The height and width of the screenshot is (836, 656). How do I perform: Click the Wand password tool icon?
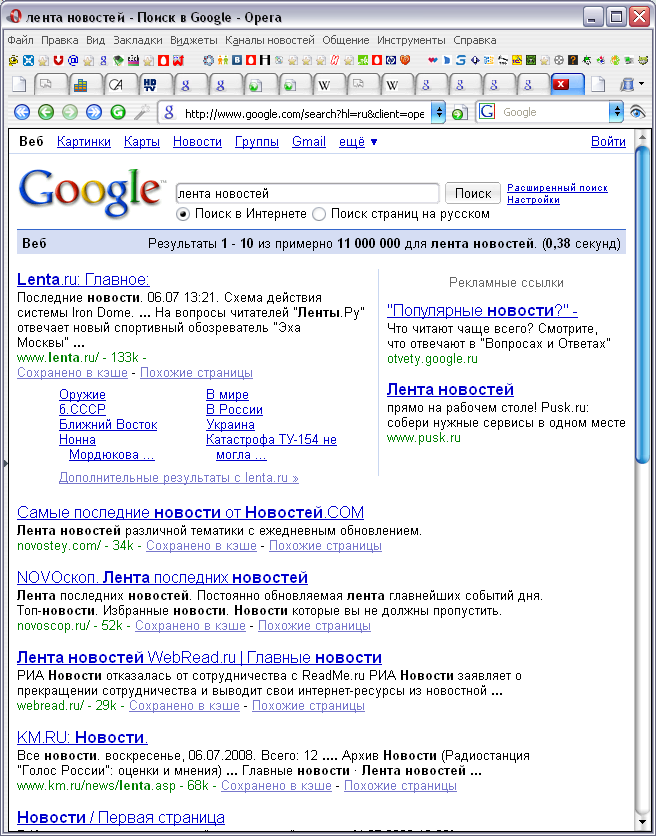(x=141, y=112)
